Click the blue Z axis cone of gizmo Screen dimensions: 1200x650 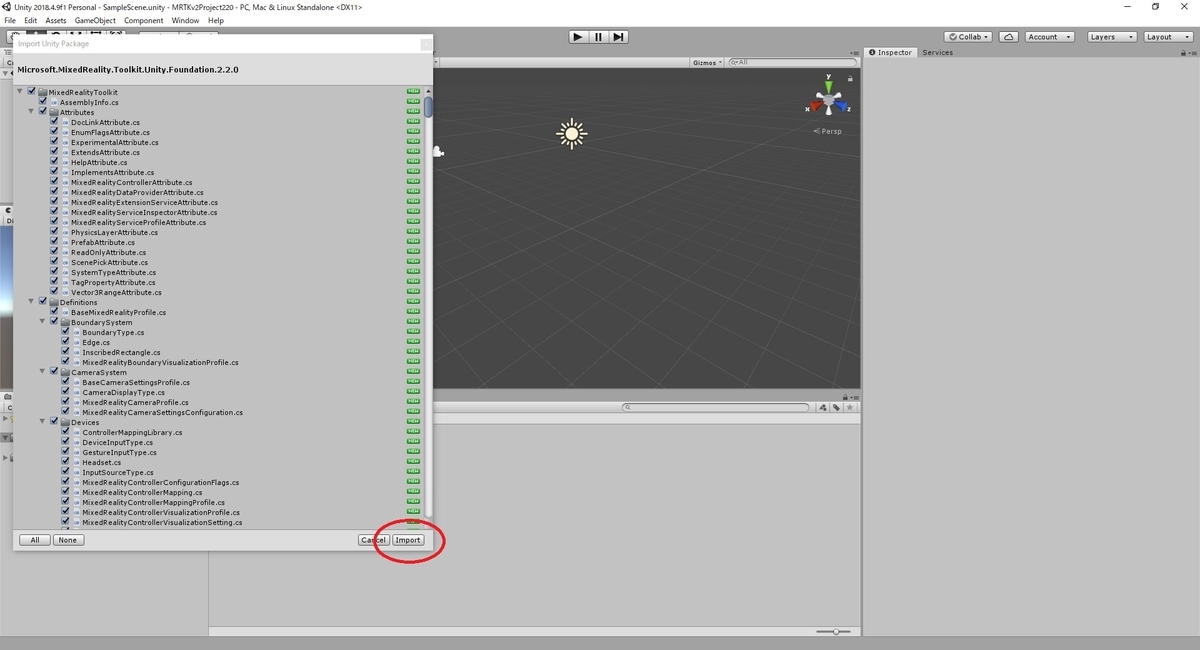[842, 105]
